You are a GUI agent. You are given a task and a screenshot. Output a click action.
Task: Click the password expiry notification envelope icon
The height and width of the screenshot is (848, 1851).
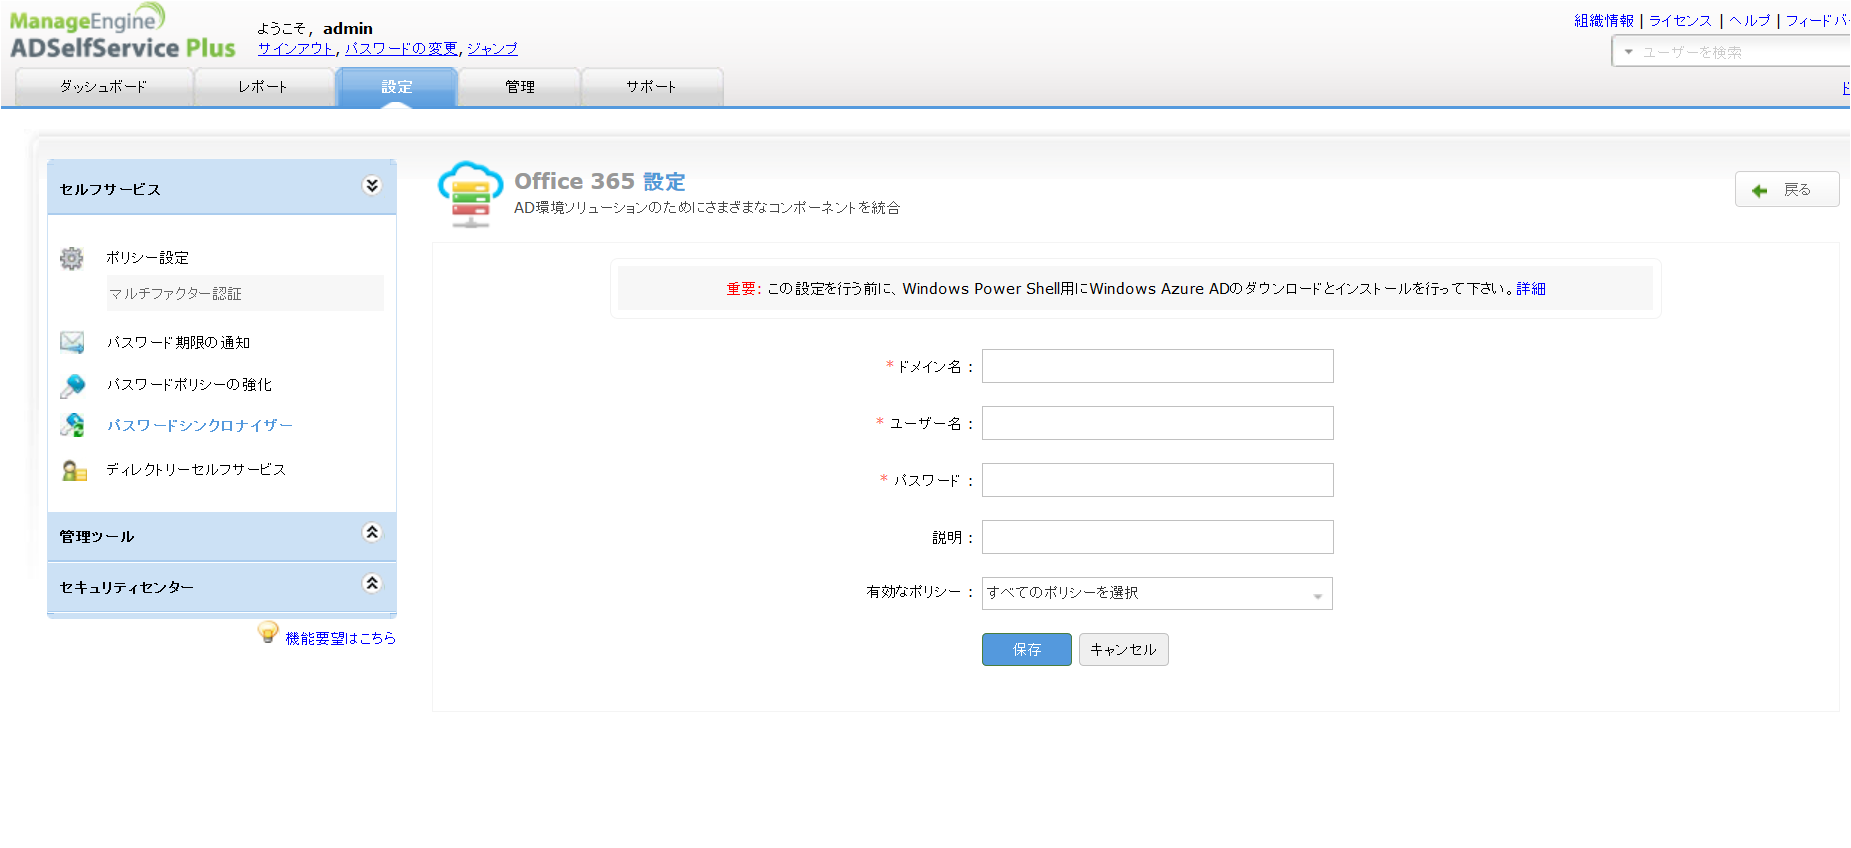pos(72,342)
